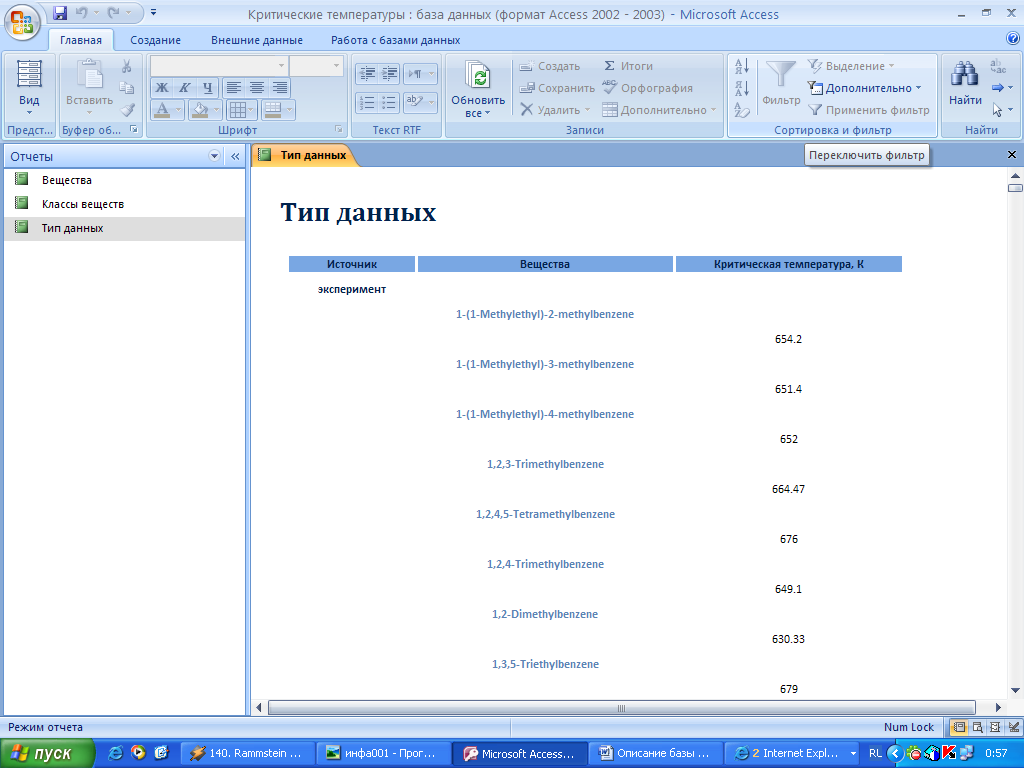Click the Access help question icon

[1012, 39]
